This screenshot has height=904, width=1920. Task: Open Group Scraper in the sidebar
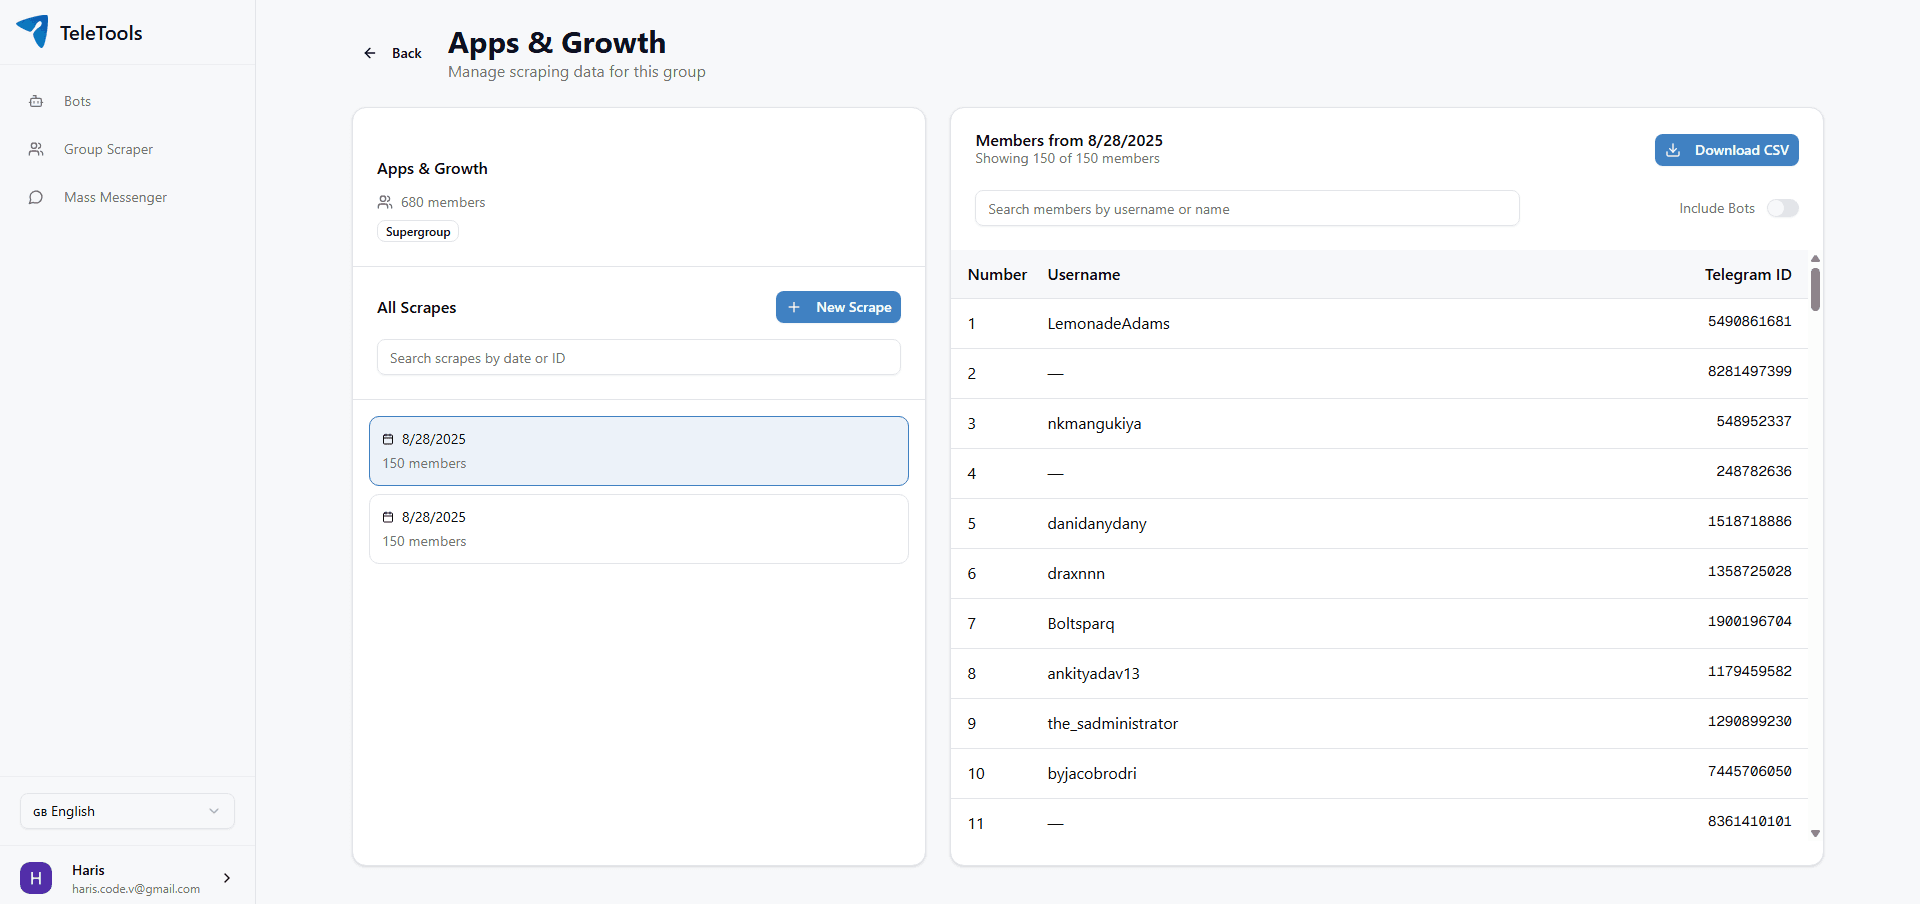pos(127,149)
